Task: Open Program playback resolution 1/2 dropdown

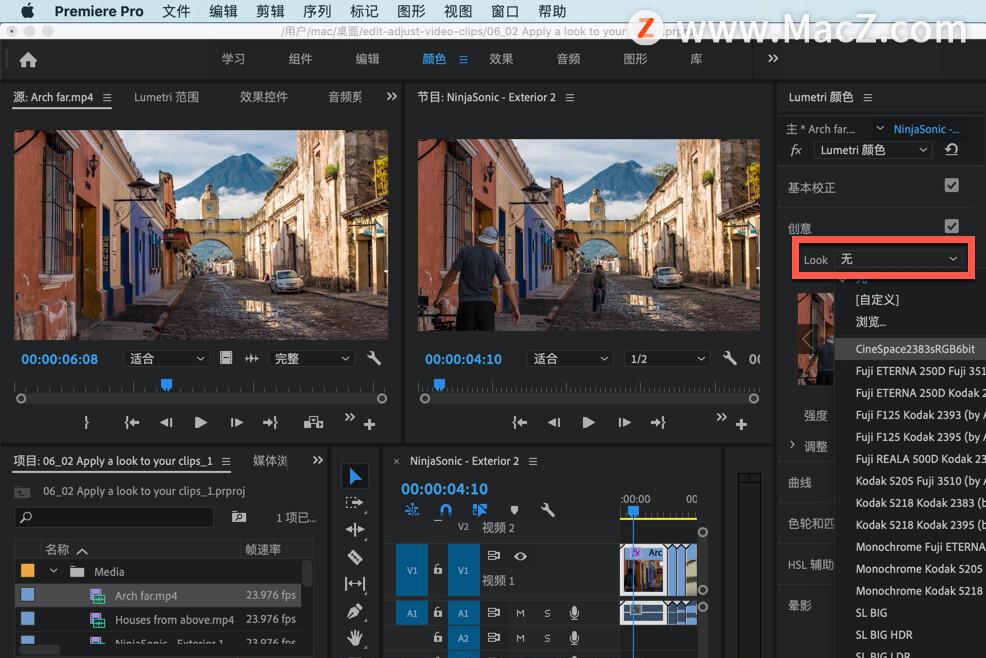Action: point(667,359)
